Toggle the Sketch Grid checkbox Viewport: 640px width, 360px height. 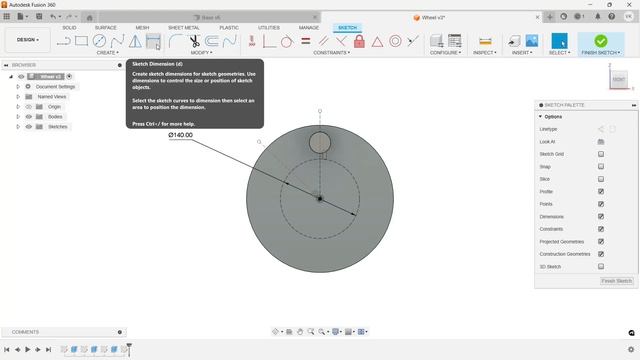[601, 154]
